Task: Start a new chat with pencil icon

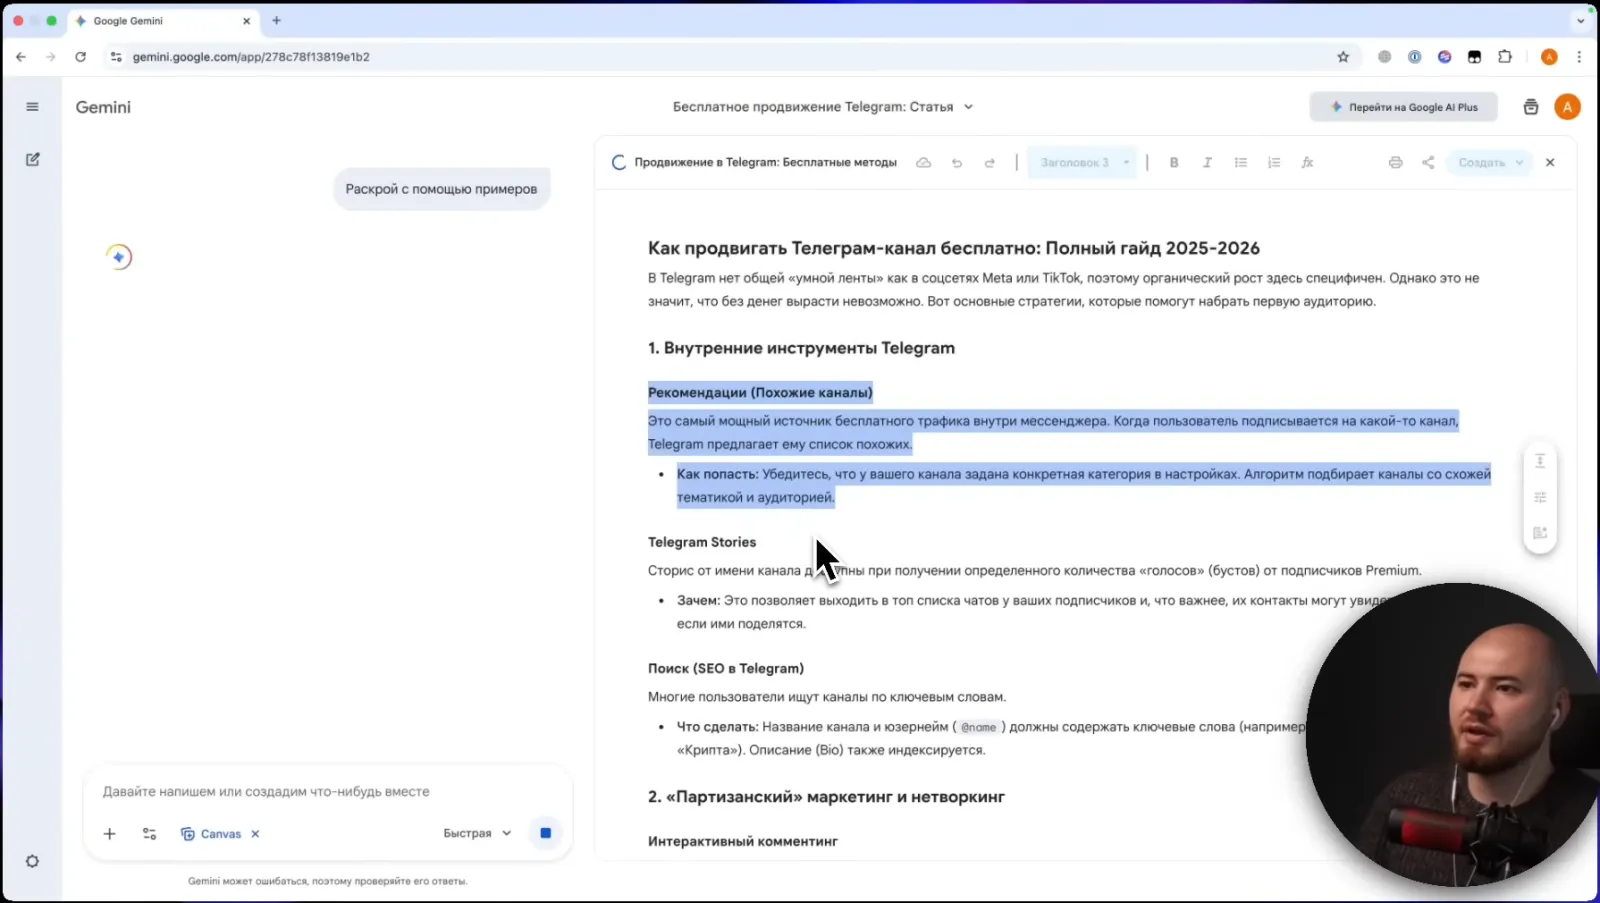Action: [32, 159]
